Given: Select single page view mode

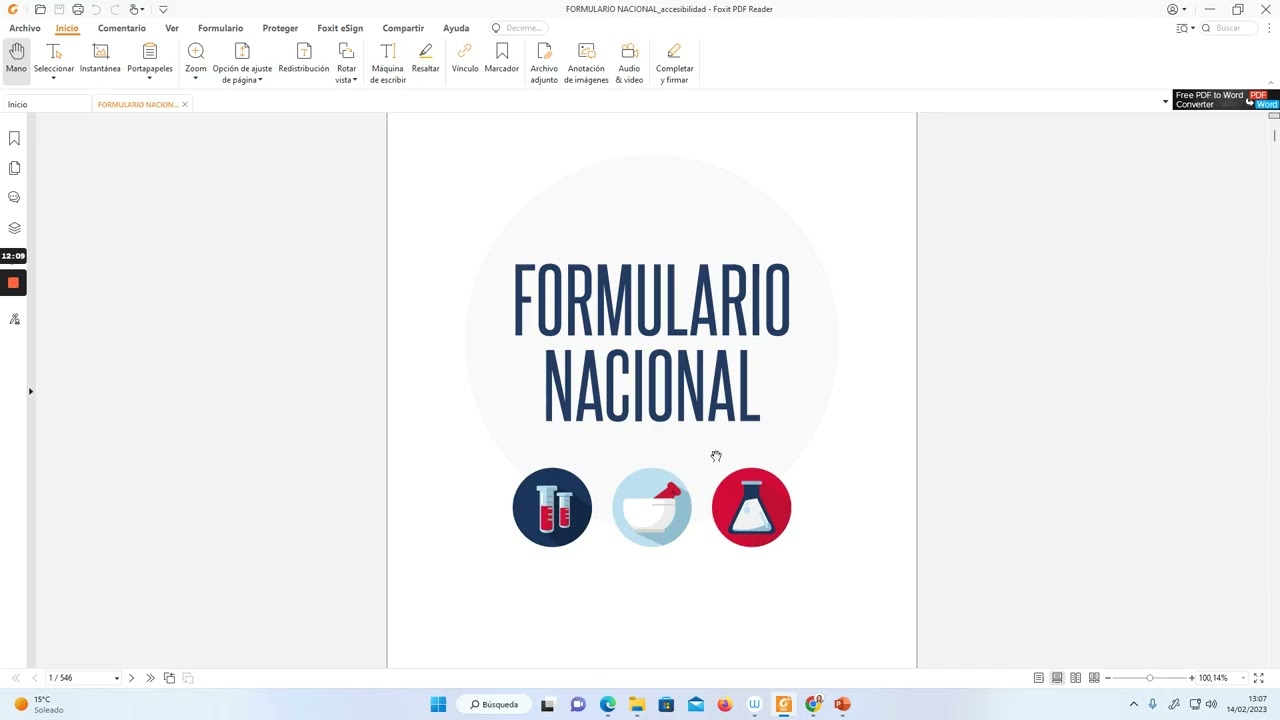Looking at the screenshot, I should [x=1039, y=678].
